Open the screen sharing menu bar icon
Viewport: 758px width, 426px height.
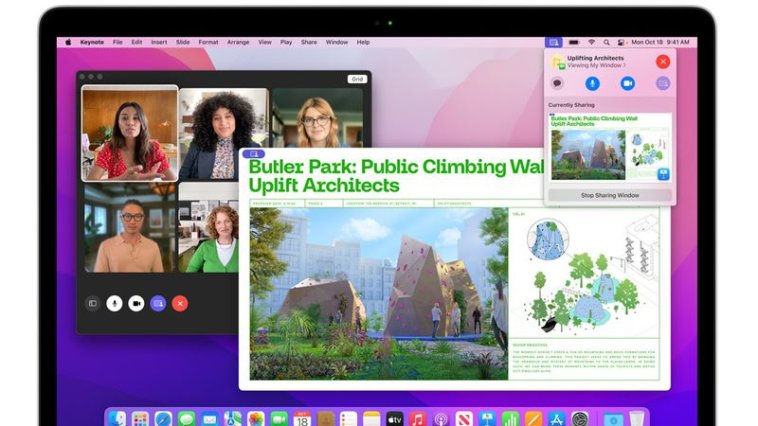coord(554,43)
